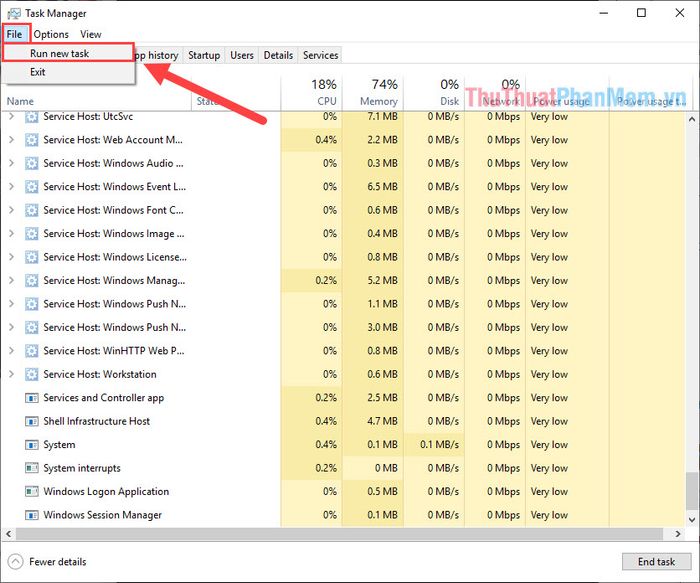Click the gear icon for Service Host: Windows Image
Image resolution: width=700 pixels, height=583 pixels.
click(x=31, y=234)
